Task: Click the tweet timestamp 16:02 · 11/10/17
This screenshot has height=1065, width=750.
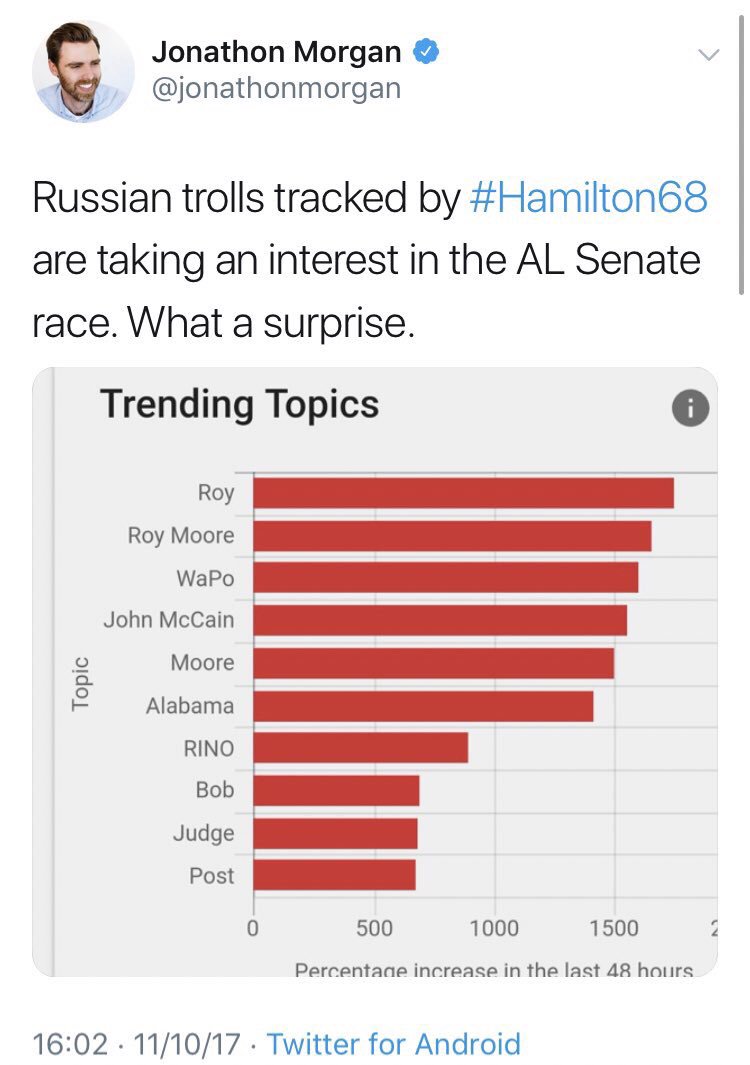Action: (x=136, y=1044)
